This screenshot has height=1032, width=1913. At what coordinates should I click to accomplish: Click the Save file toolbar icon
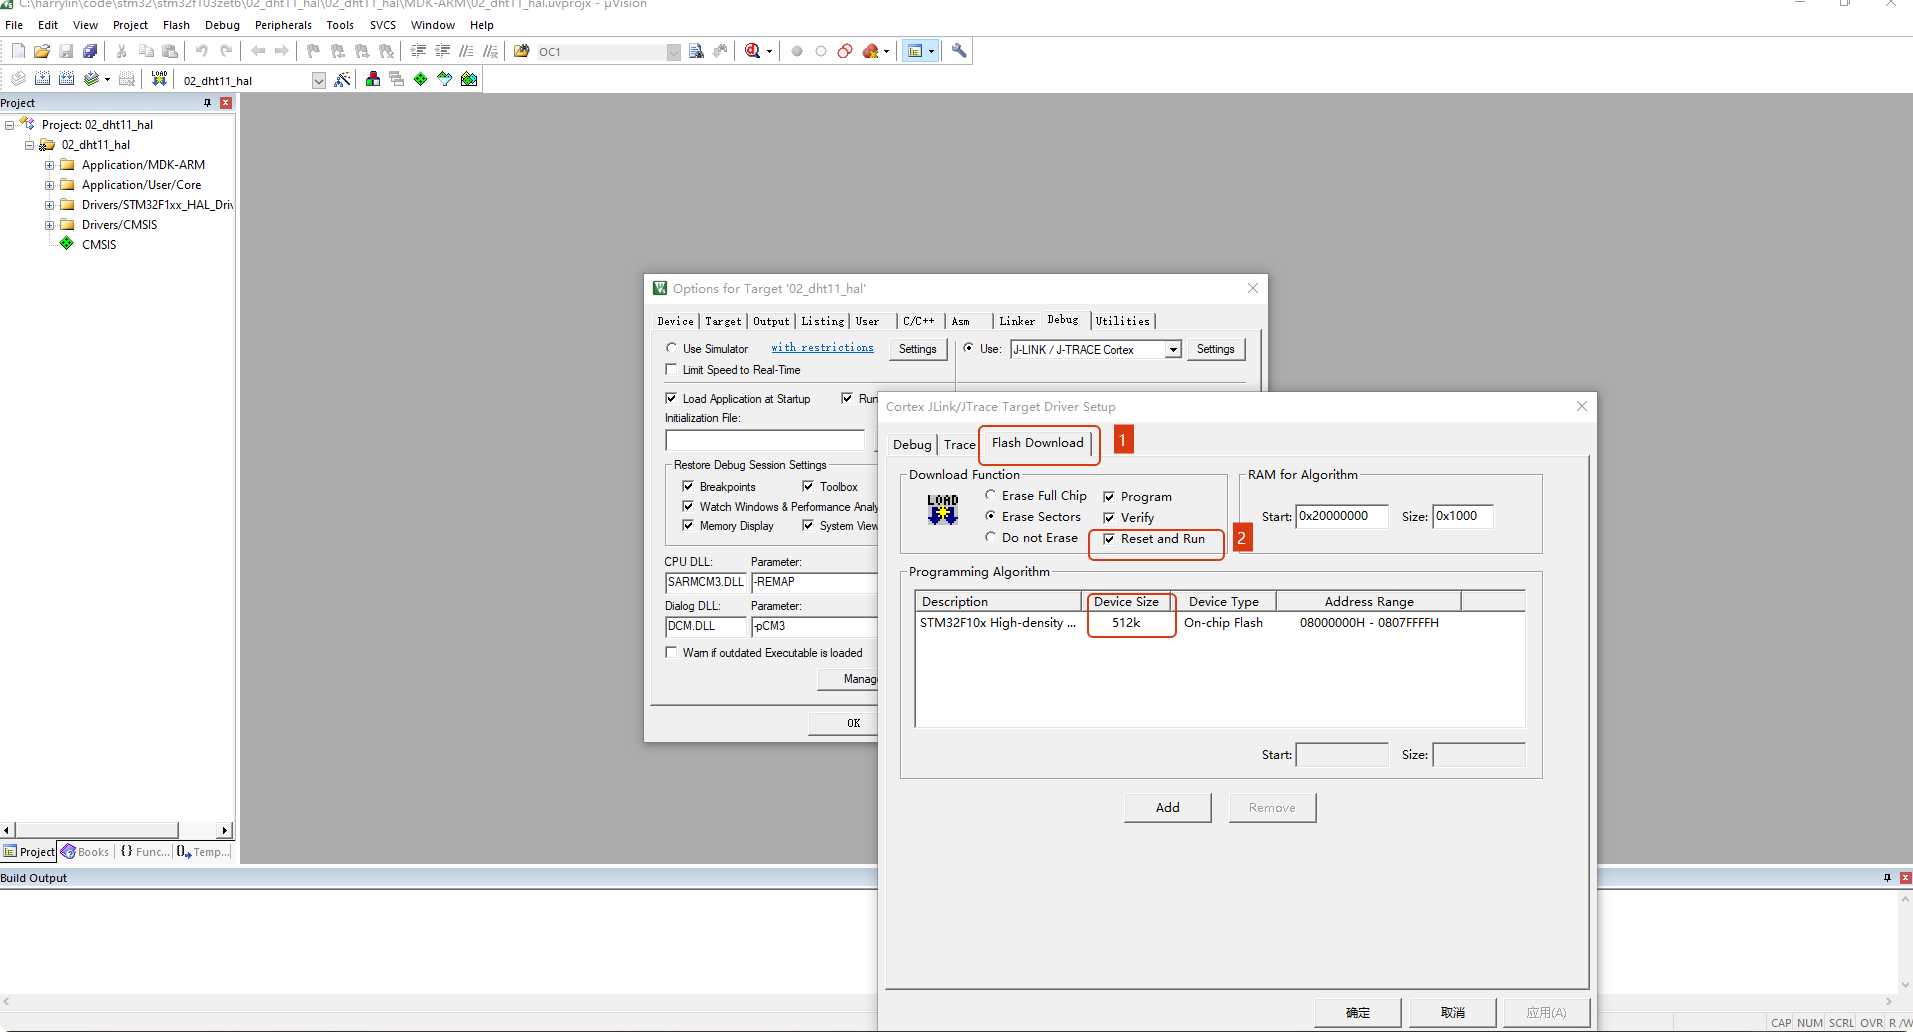click(x=66, y=51)
